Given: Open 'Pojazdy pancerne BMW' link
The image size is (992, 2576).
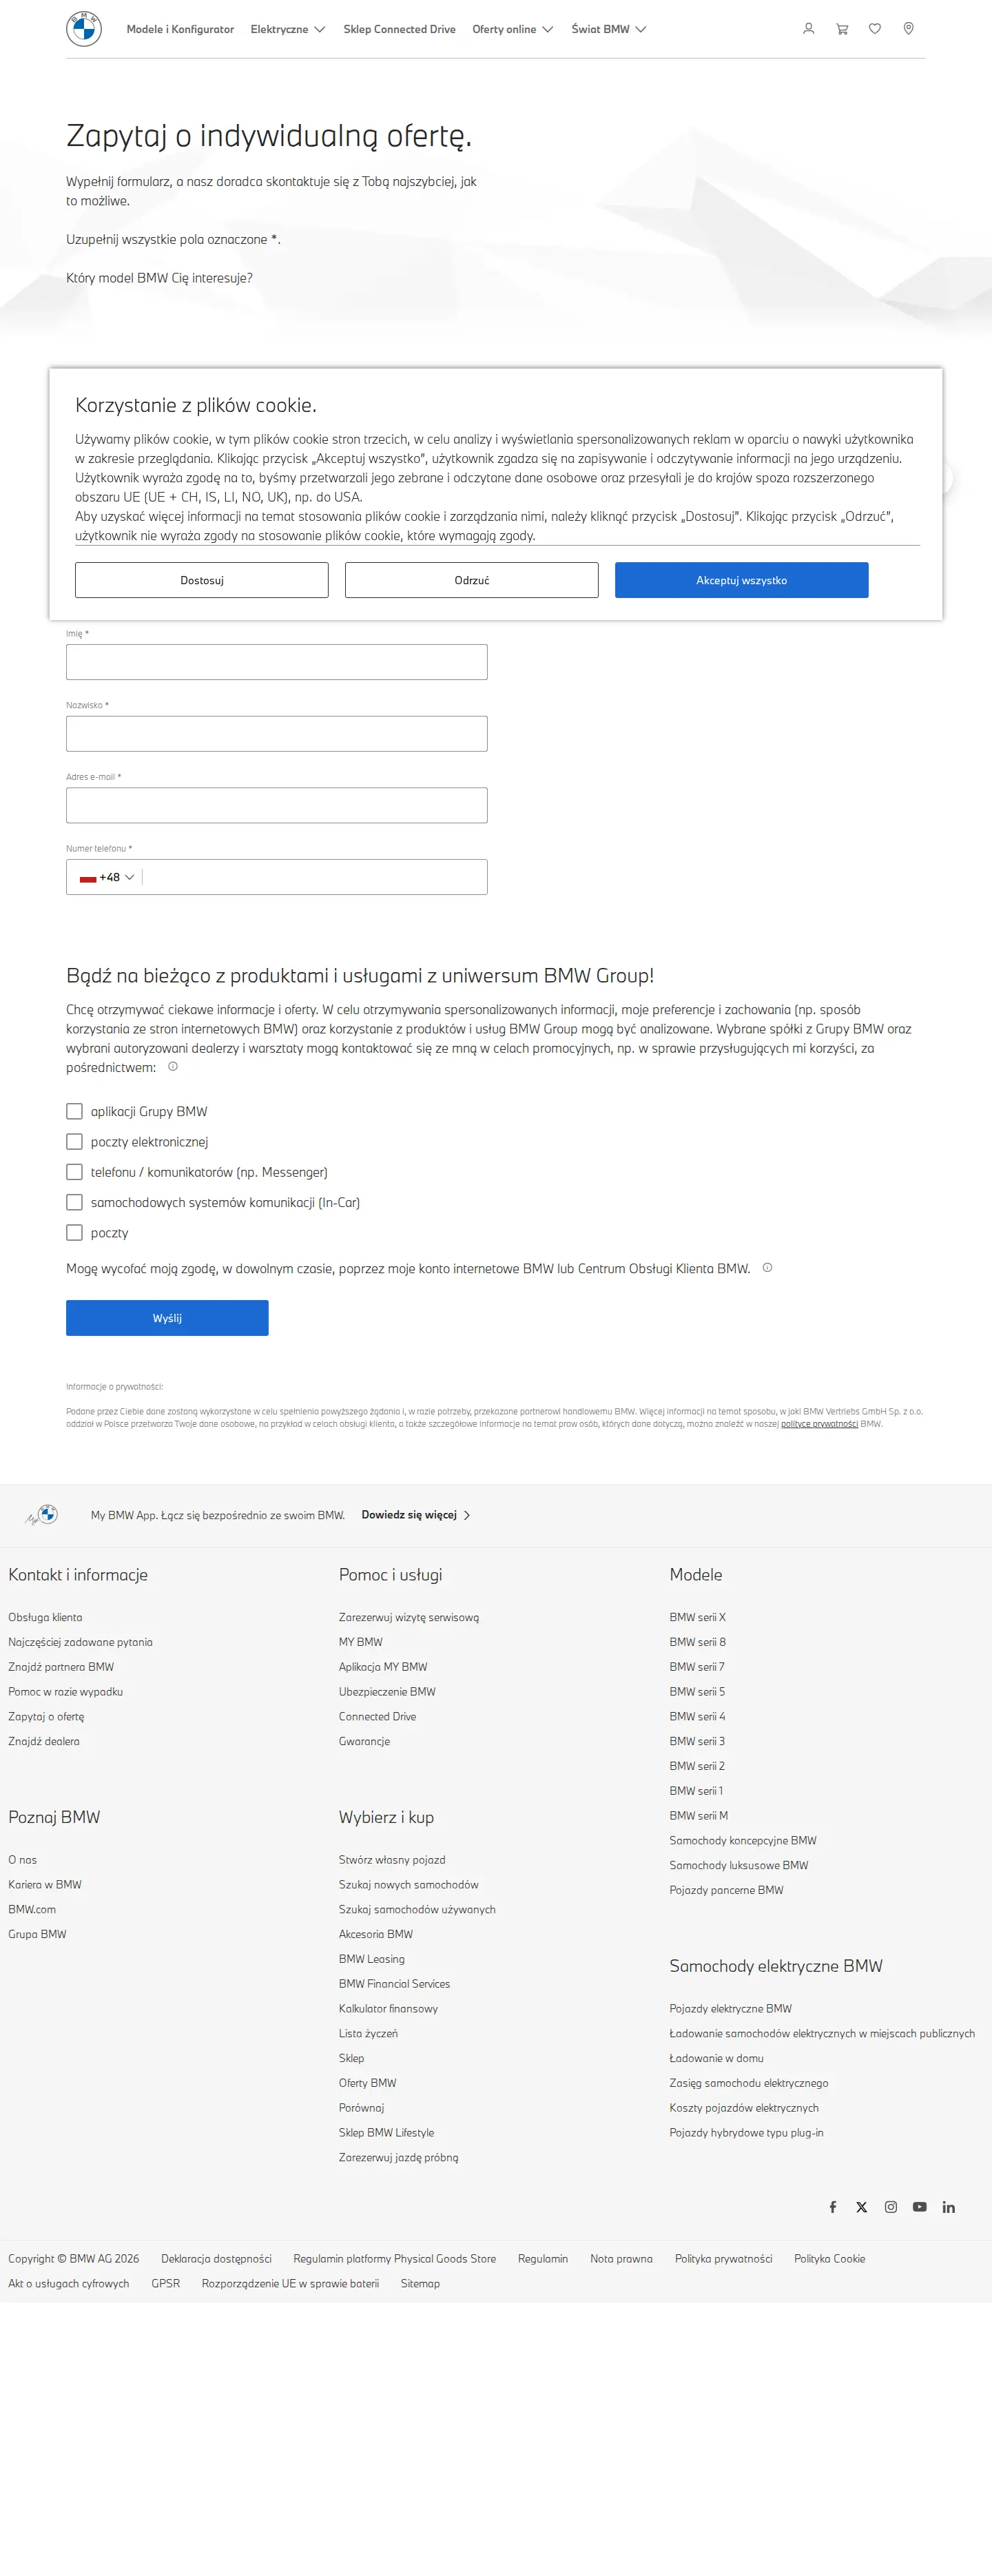Looking at the screenshot, I should pos(727,1890).
